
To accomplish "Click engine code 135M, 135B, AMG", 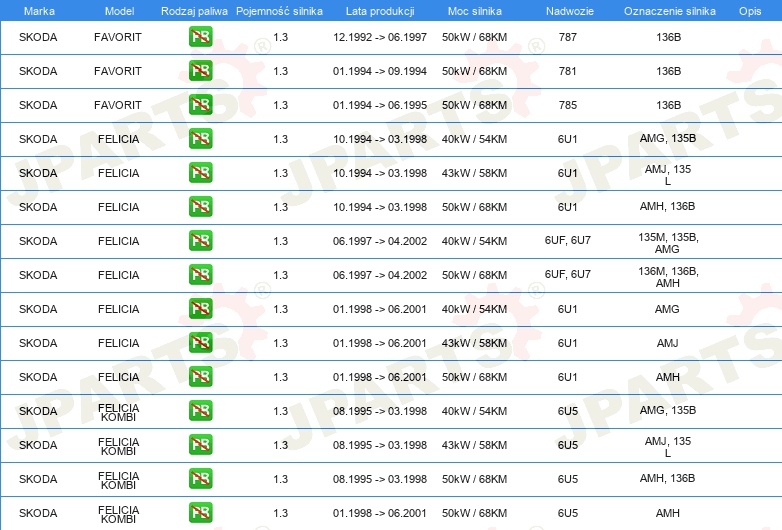I will (668, 243).
